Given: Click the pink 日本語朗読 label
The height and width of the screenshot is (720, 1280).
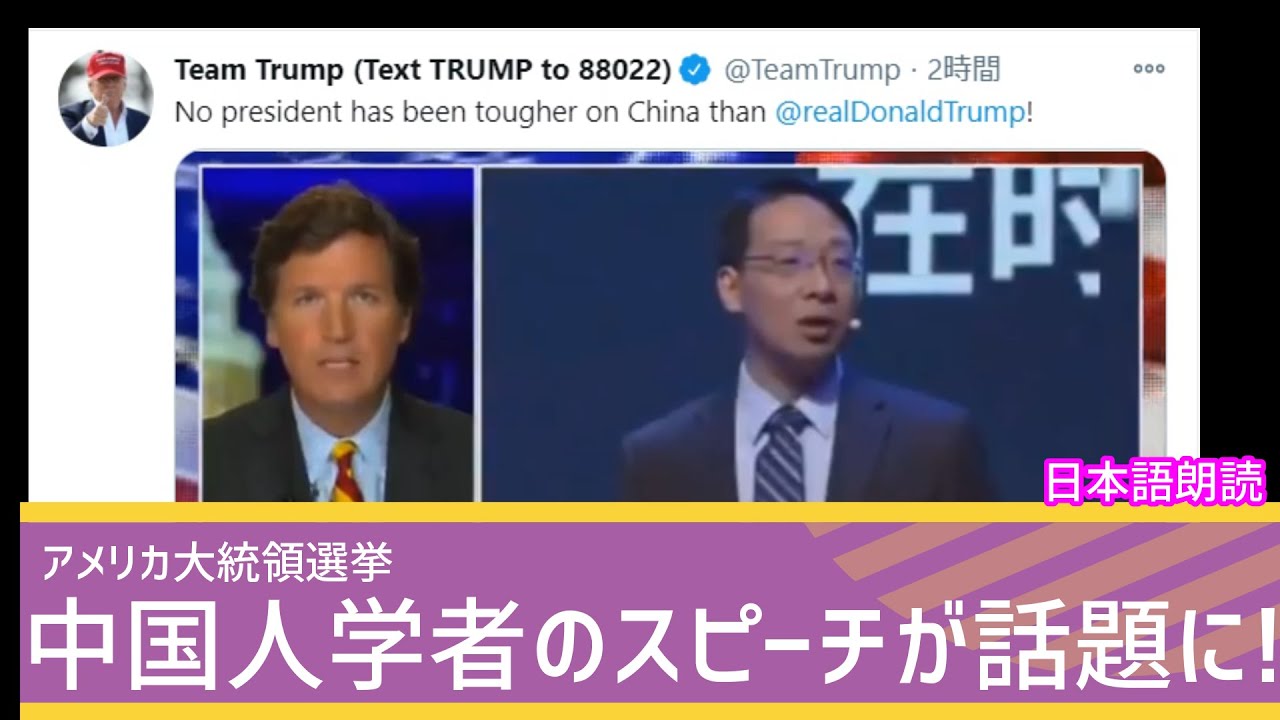Looking at the screenshot, I should coord(1155,482).
